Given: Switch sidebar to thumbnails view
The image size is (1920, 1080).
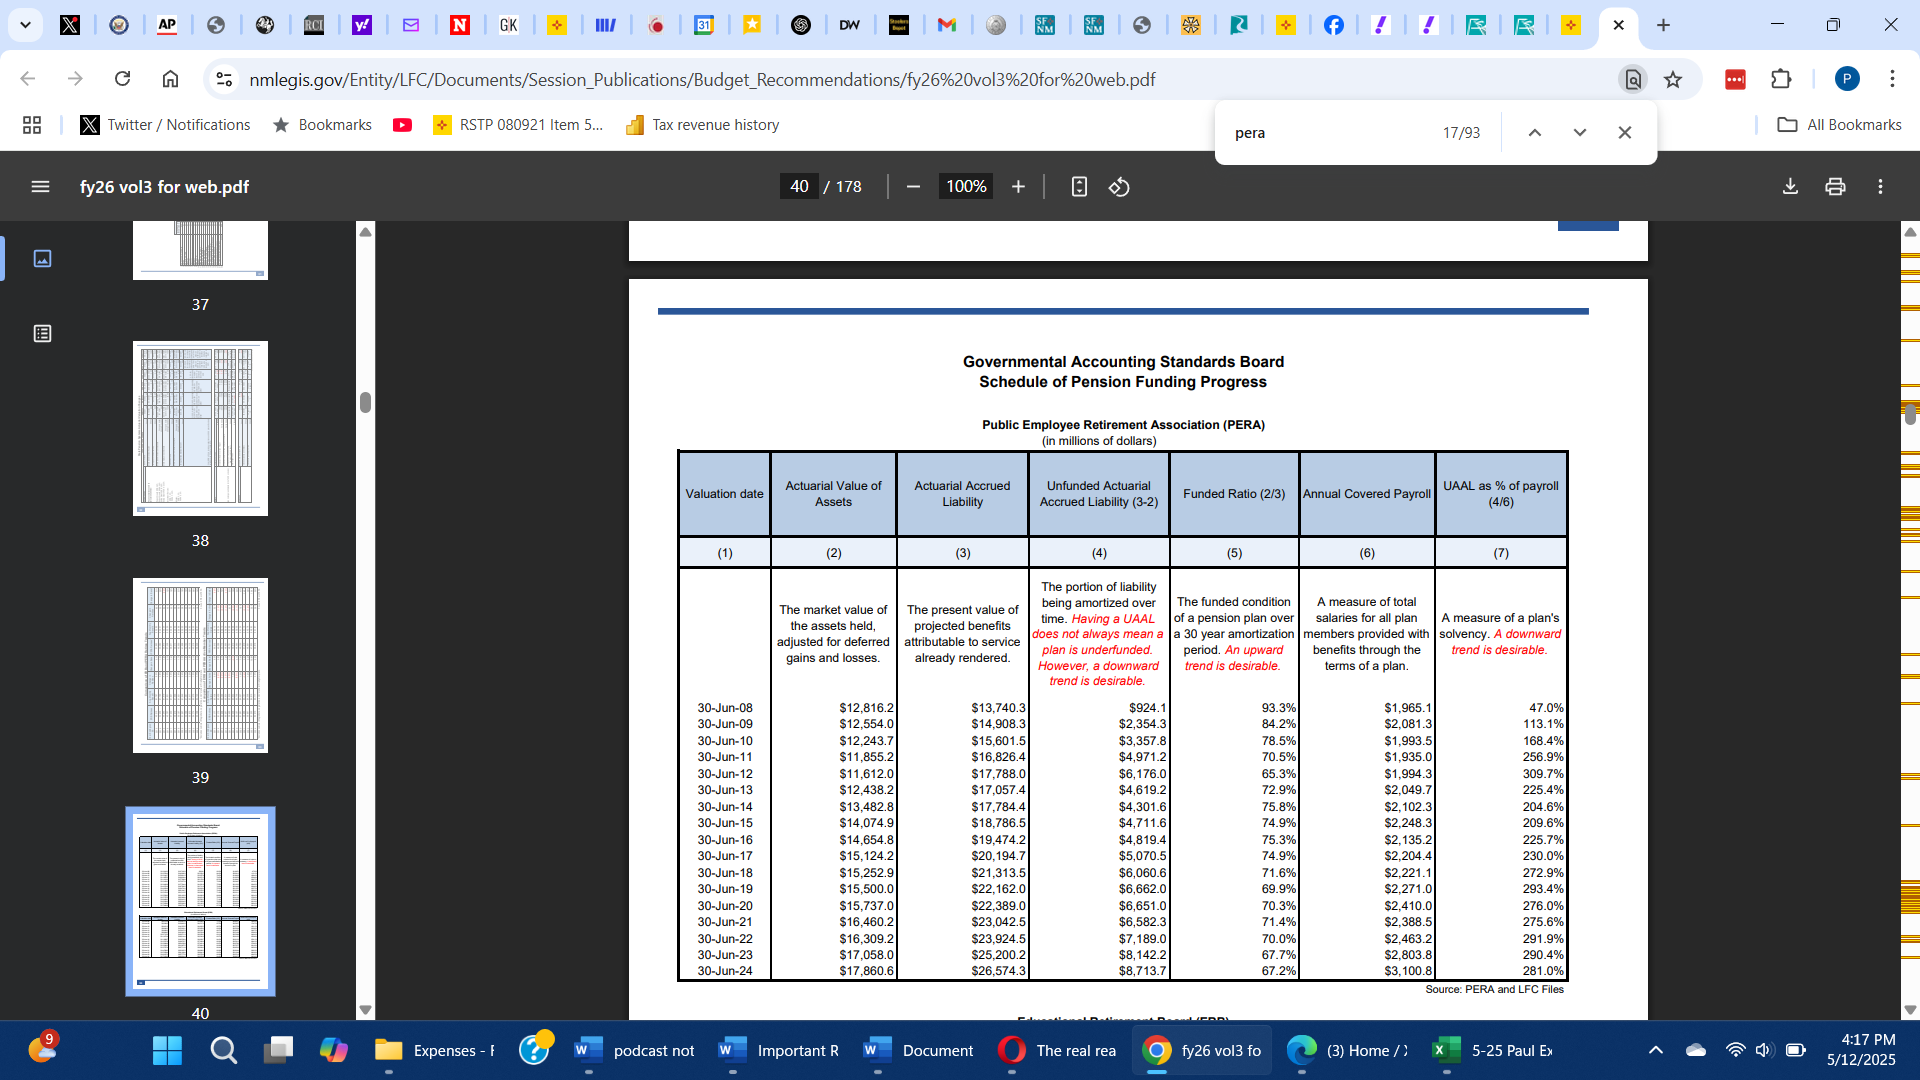Looking at the screenshot, I should [x=42, y=259].
